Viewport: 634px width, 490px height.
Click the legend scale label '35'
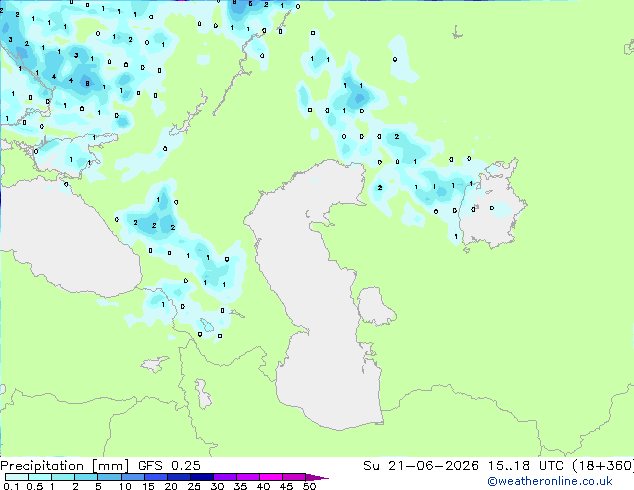point(240,486)
